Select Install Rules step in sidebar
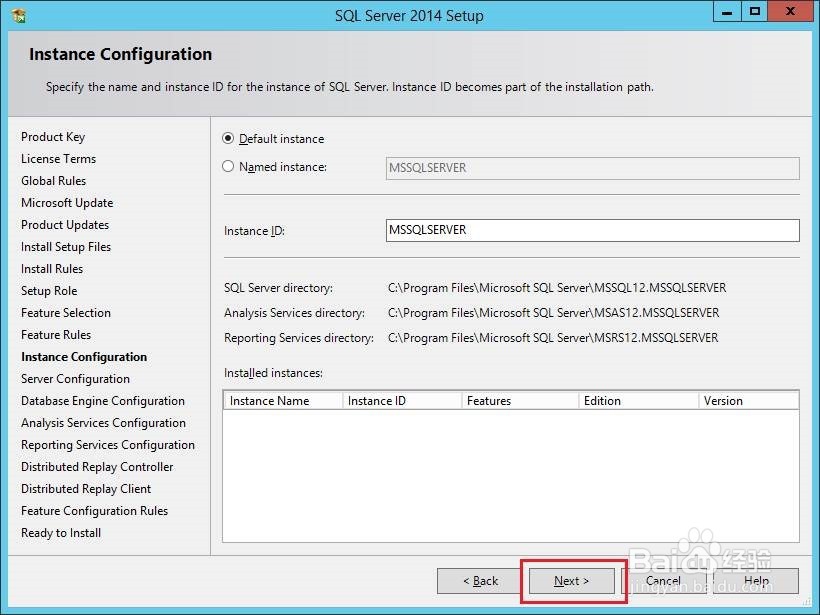Screen dimensions: 820x615 pyautogui.click(x=52, y=269)
